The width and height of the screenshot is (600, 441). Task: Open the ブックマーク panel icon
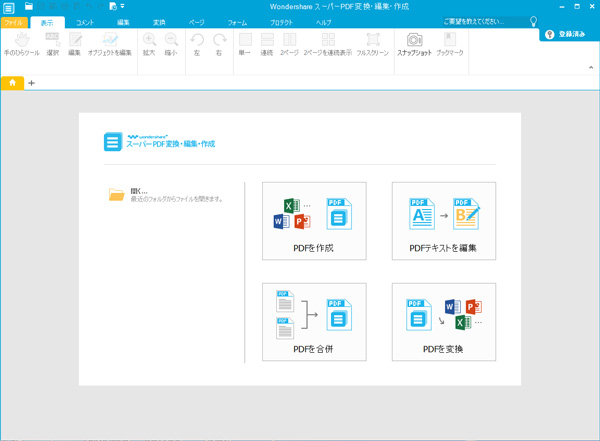pos(450,45)
